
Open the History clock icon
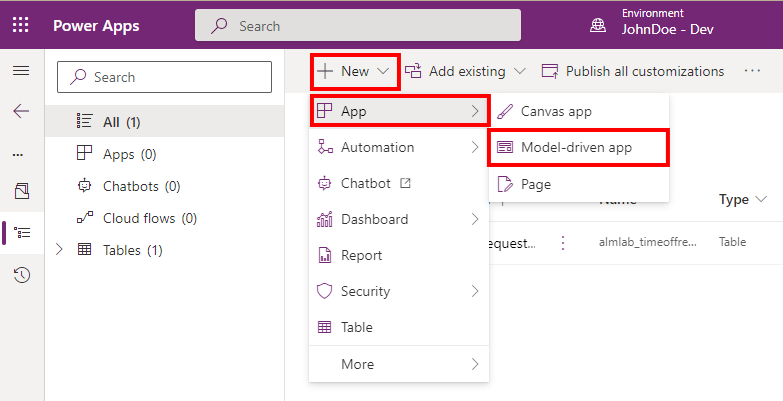click(21, 275)
